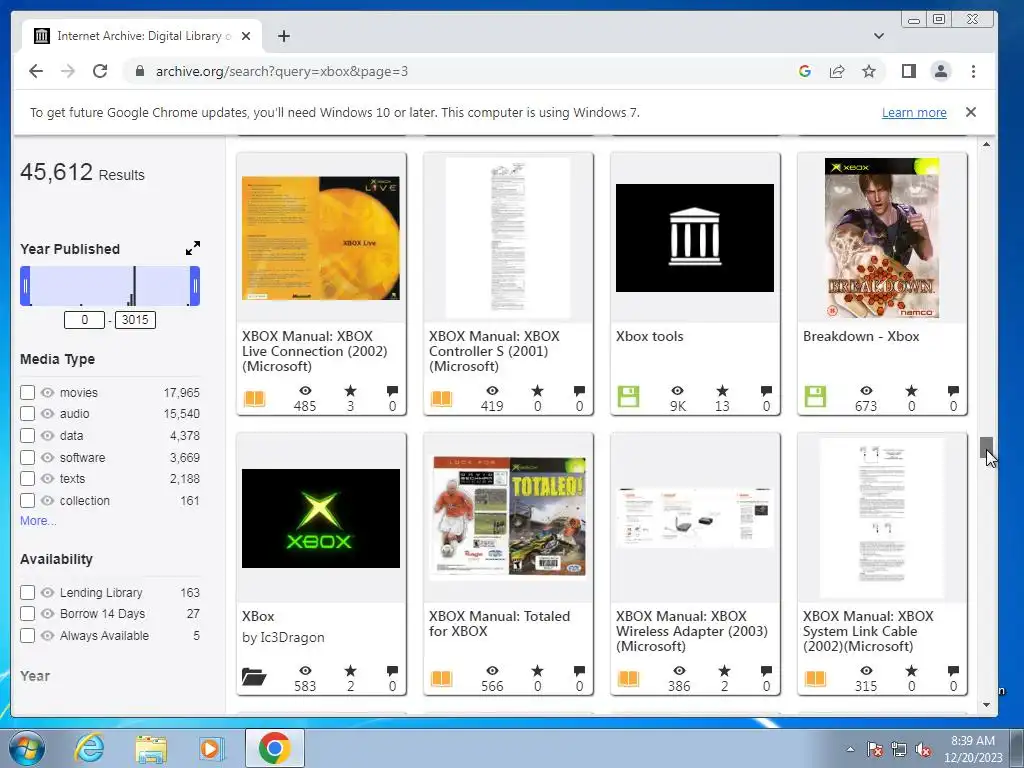Toggle the Chrome side panel
The image size is (1024, 768).
908,71
